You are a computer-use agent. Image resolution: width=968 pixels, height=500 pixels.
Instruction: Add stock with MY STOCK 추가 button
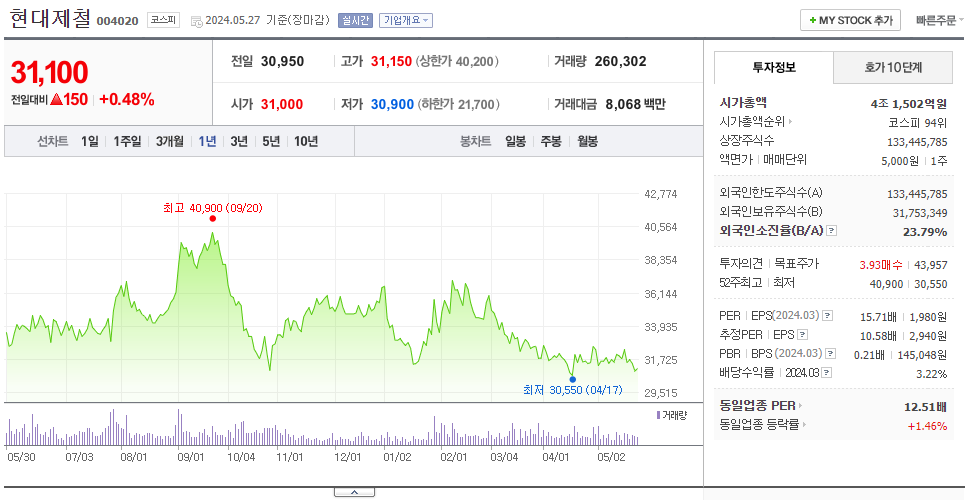click(851, 20)
